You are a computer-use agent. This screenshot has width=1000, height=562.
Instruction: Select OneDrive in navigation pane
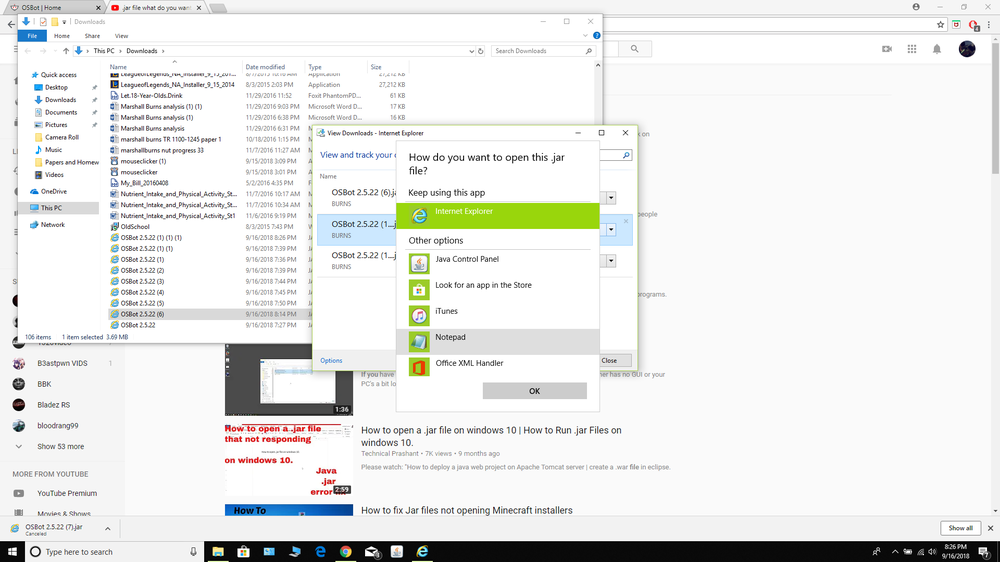54,191
